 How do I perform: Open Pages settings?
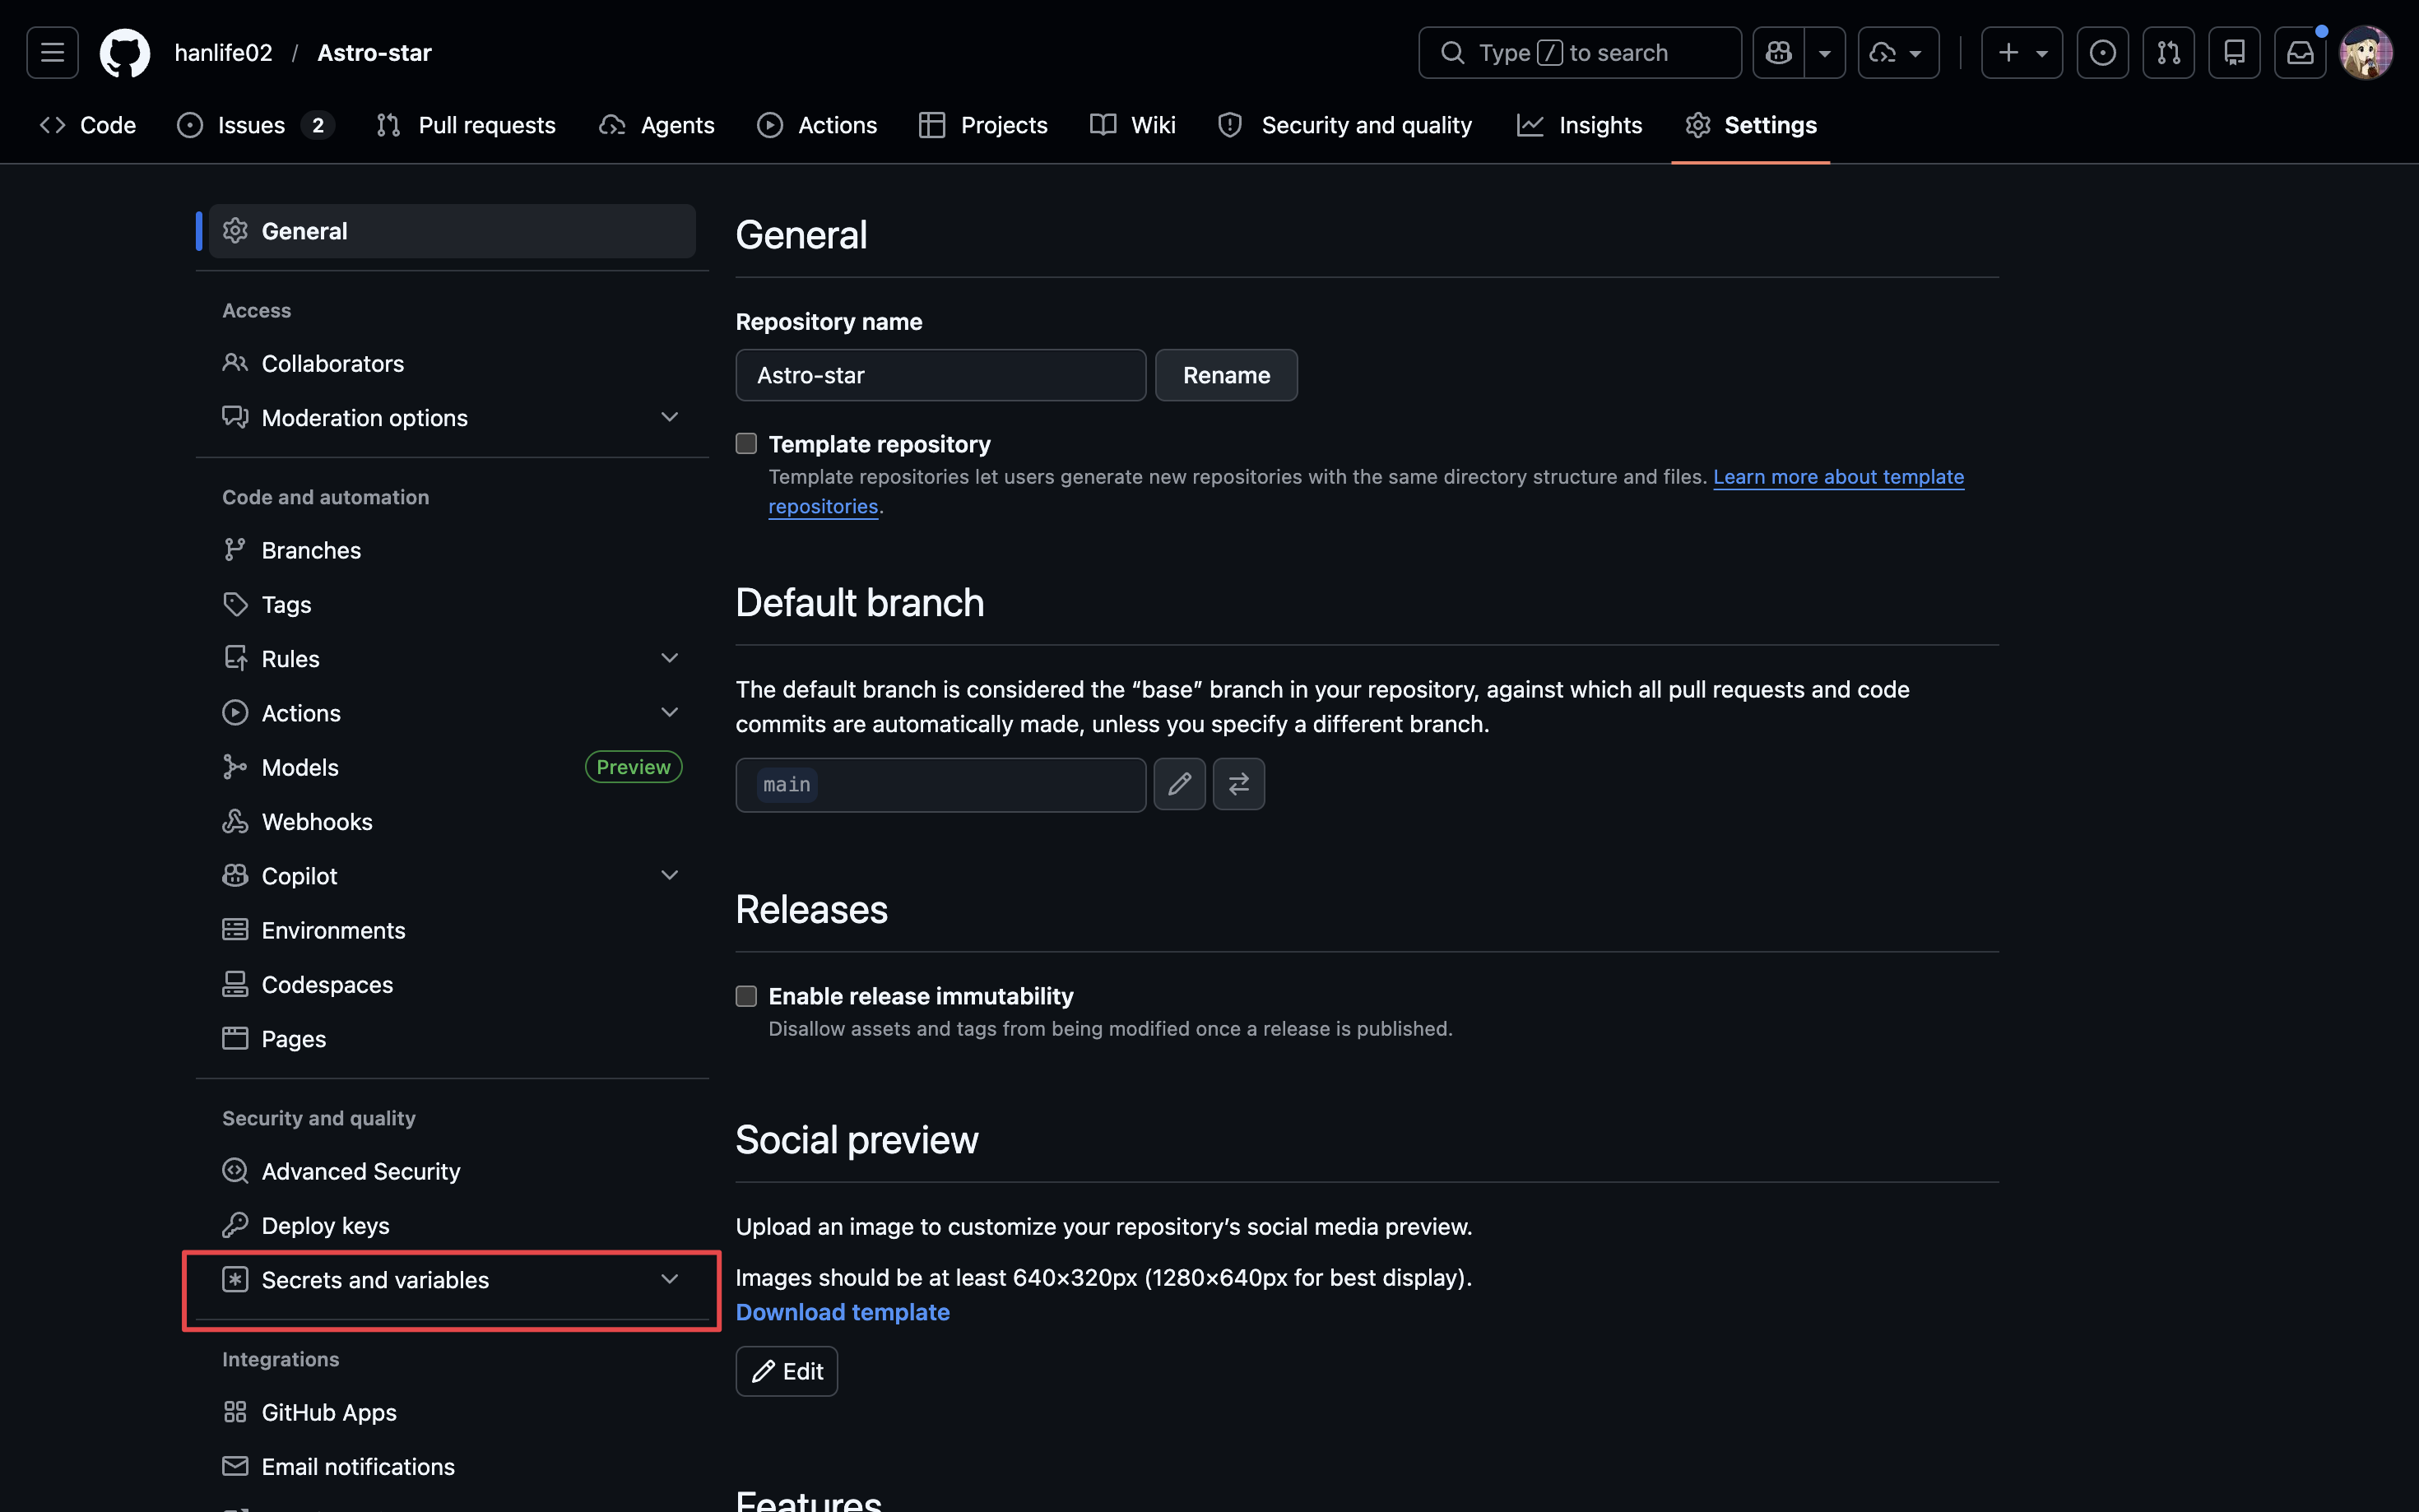[452, 1038]
